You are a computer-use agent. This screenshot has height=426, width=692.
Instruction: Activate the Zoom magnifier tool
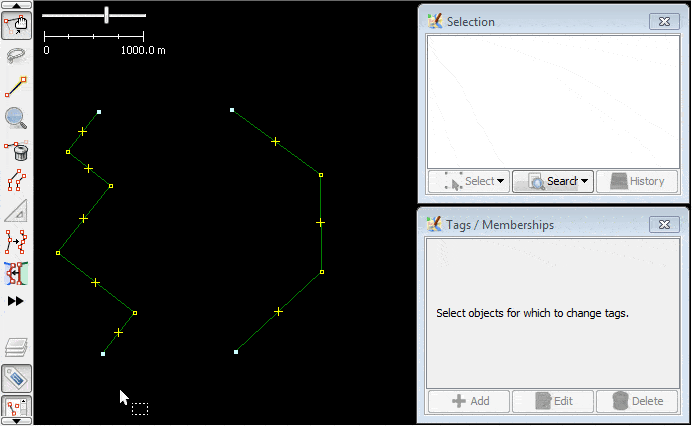point(16,118)
